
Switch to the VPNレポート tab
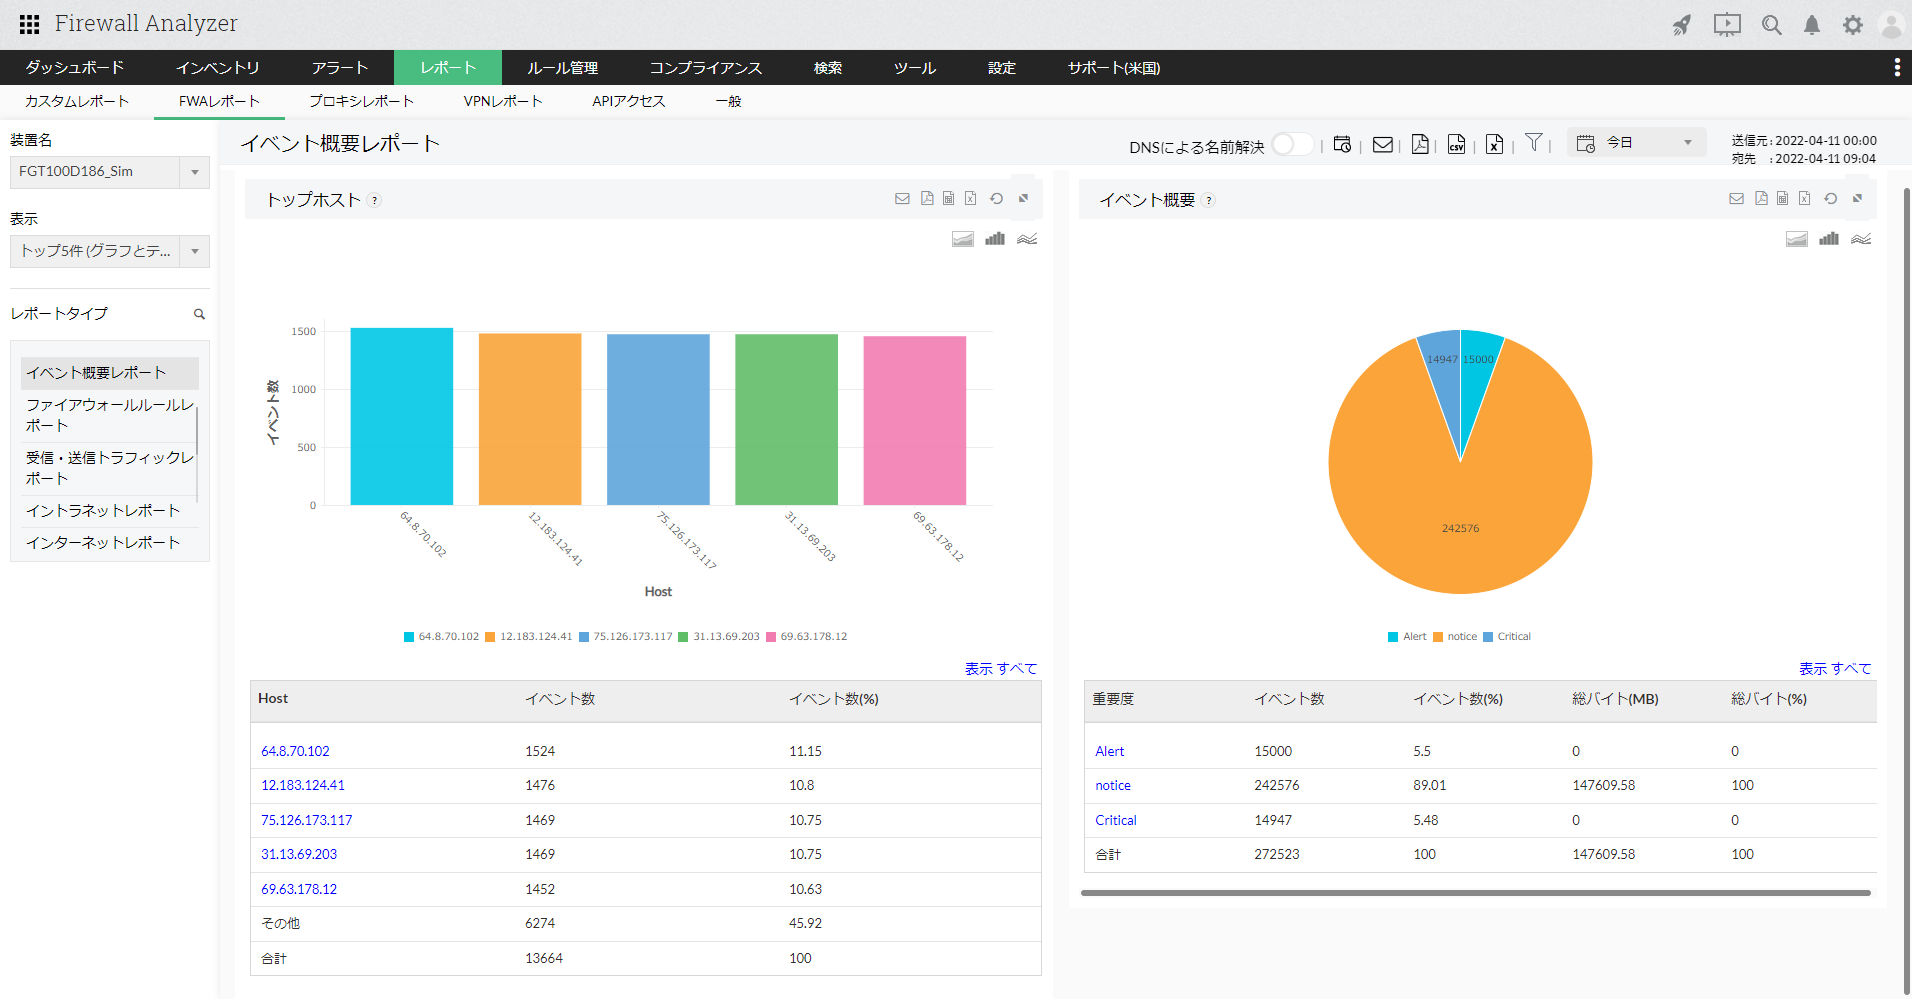[503, 101]
